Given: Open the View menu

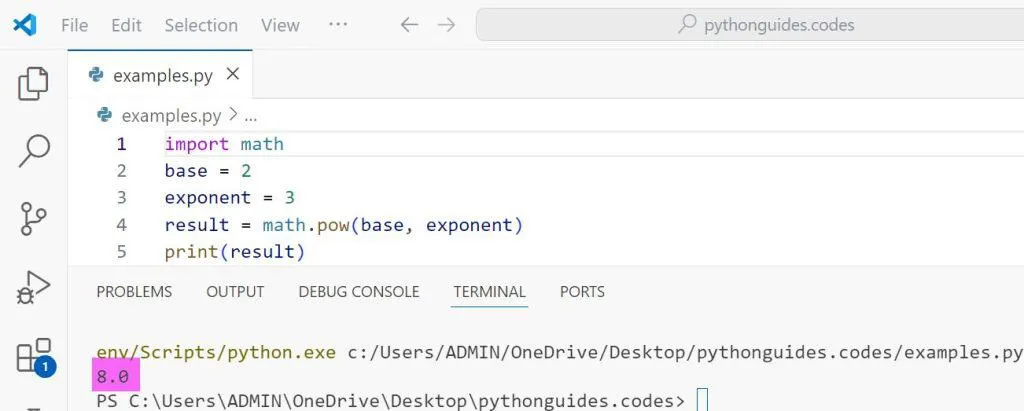Looking at the screenshot, I should (280, 25).
